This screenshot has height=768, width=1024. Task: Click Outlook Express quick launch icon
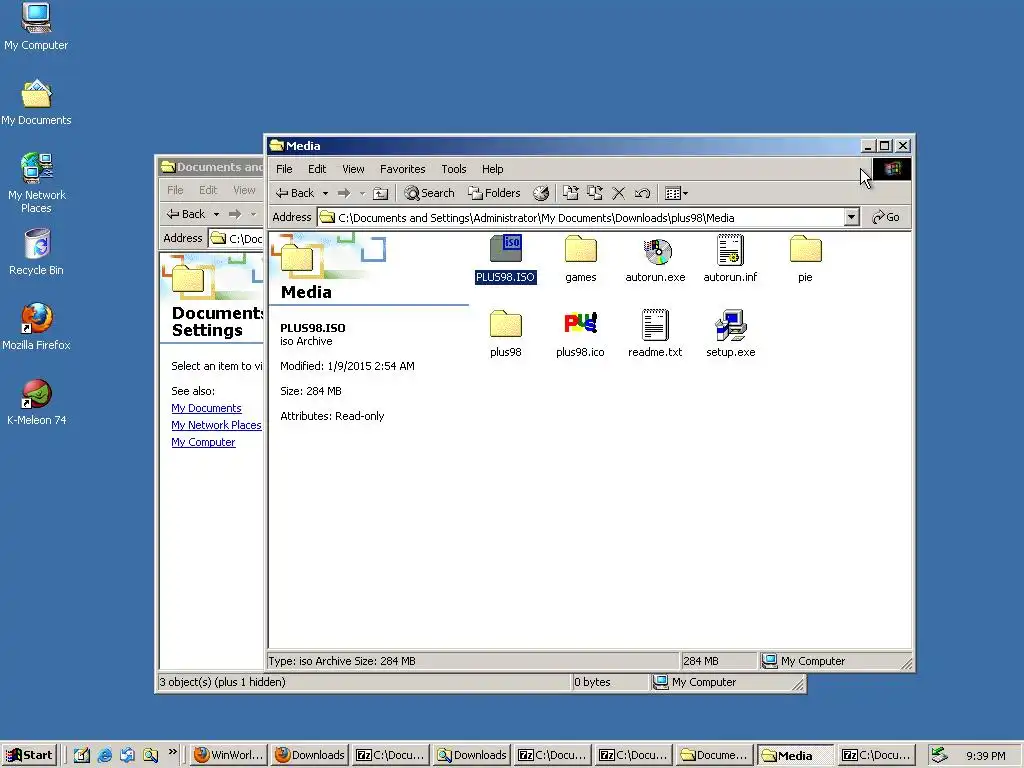pos(127,756)
